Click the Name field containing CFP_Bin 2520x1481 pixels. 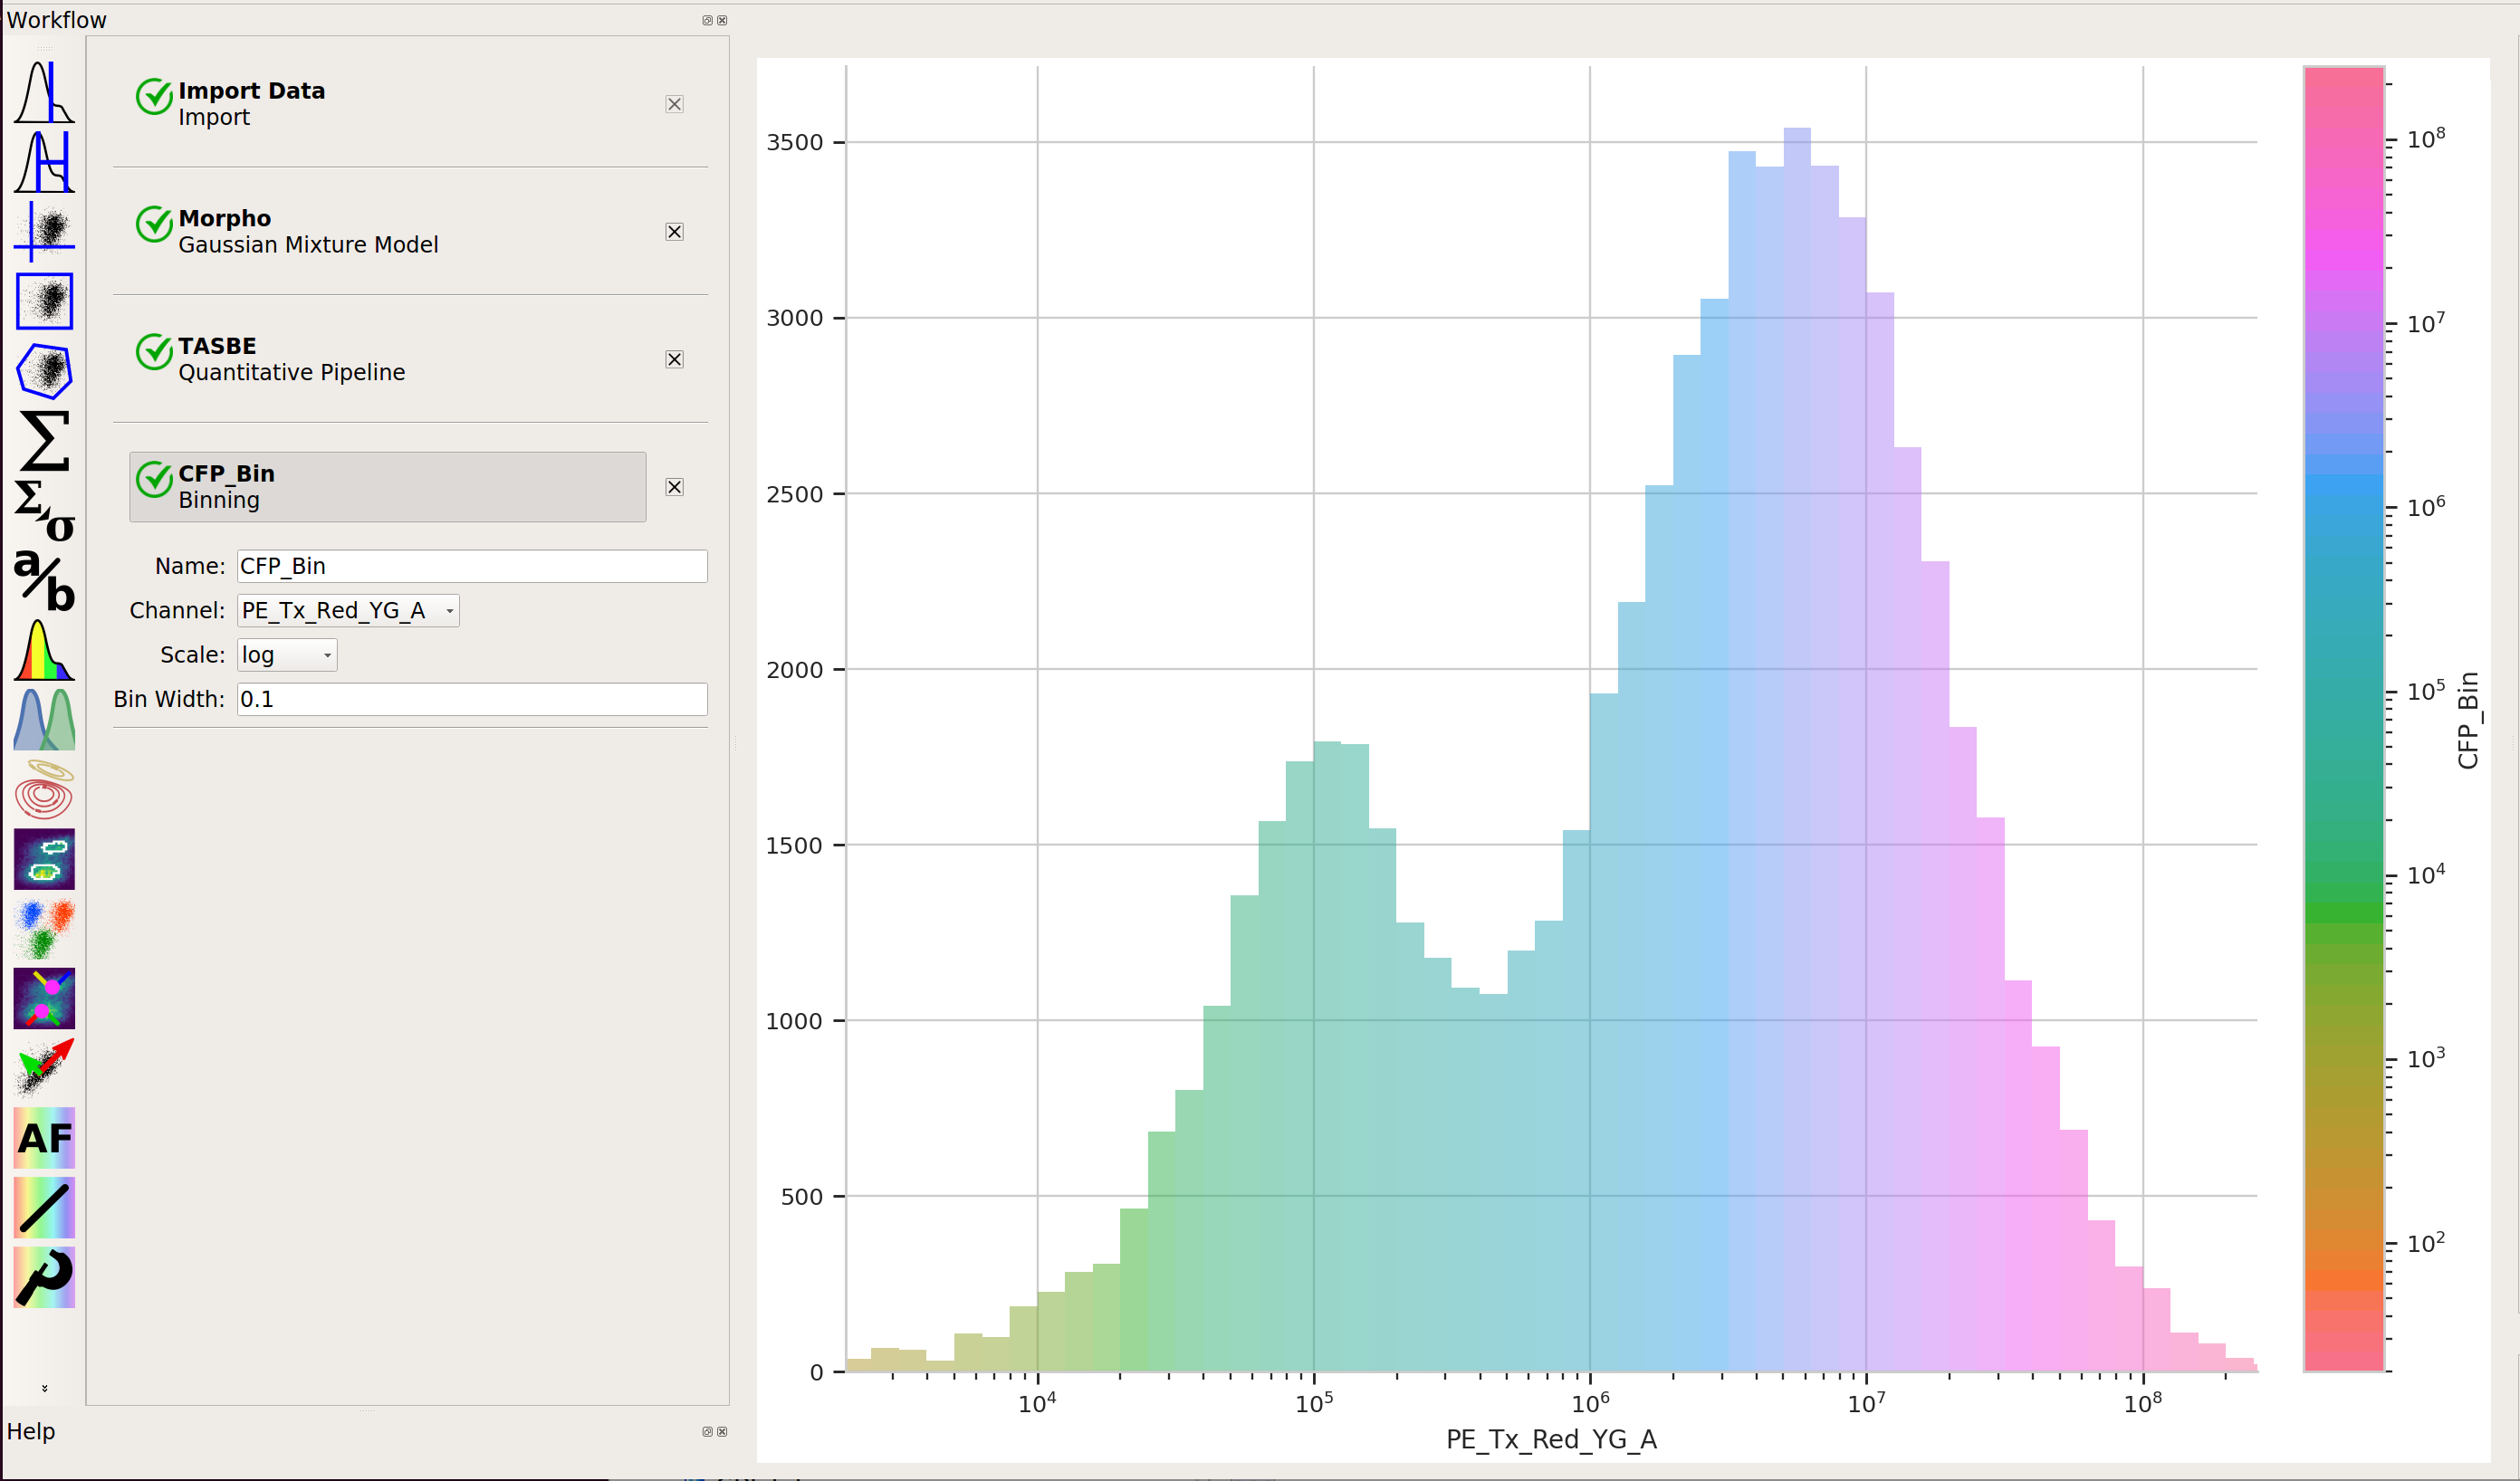472,566
